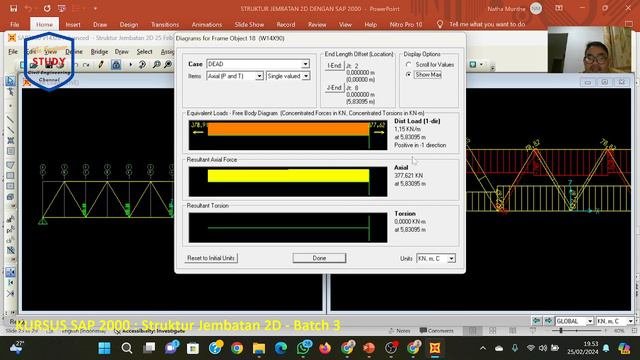Open PowerPoint Home tab
Image resolution: width=640 pixels, height=360 pixels.
(44, 24)
